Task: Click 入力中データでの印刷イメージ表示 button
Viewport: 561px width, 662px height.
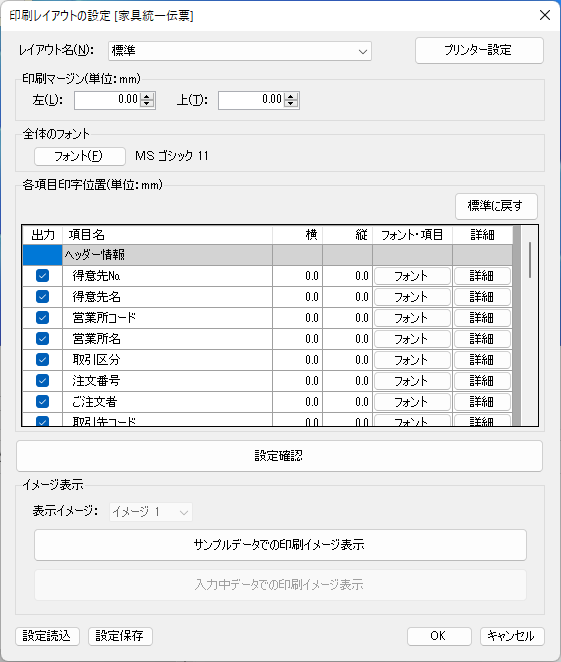Action: pos(280,585)
